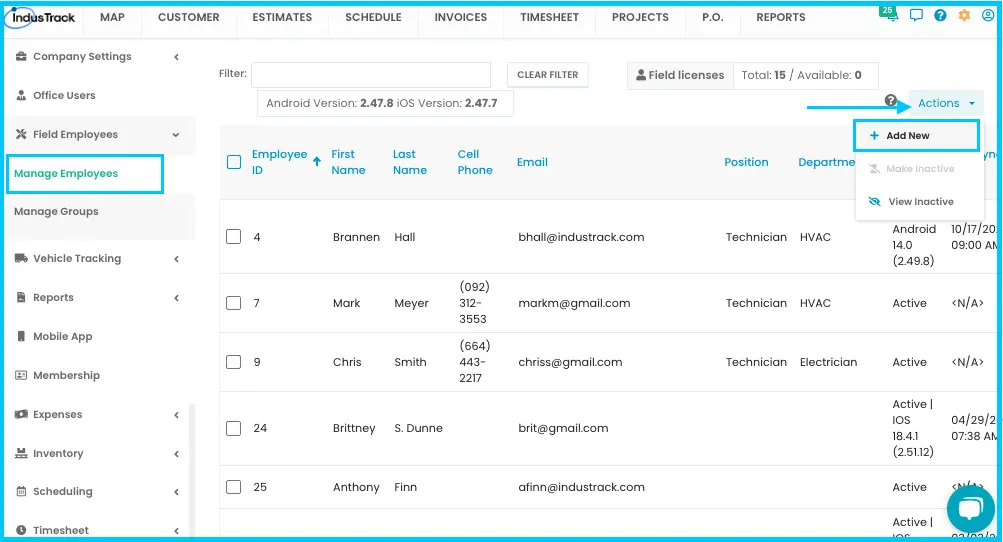Click the Membership card icon
Image resolution: width=1003 pixels, height=542 pixels.
pos(21,376)
